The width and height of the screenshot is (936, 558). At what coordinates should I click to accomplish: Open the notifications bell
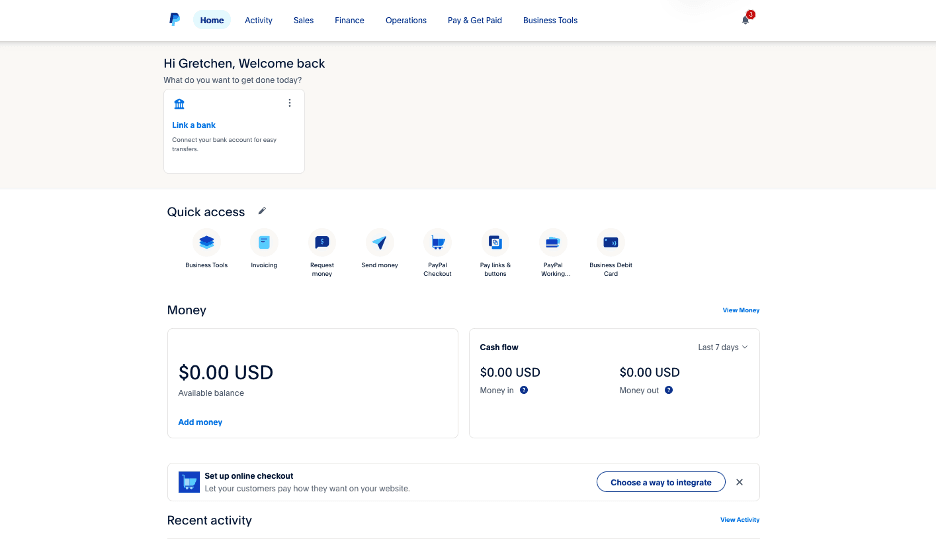(746, 20)
